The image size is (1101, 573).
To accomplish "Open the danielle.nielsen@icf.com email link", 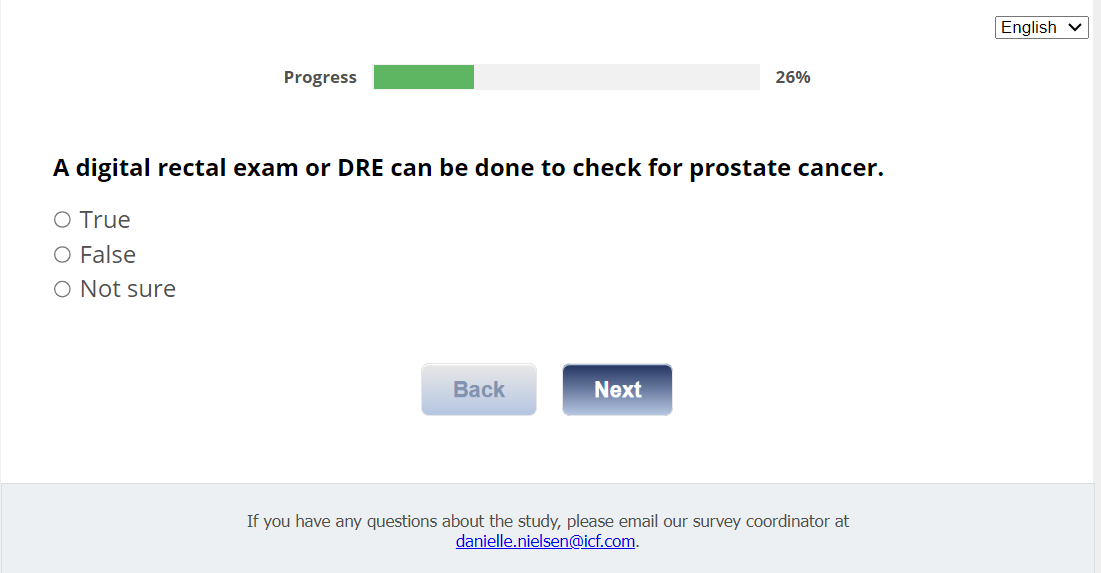I will (545, 541).
